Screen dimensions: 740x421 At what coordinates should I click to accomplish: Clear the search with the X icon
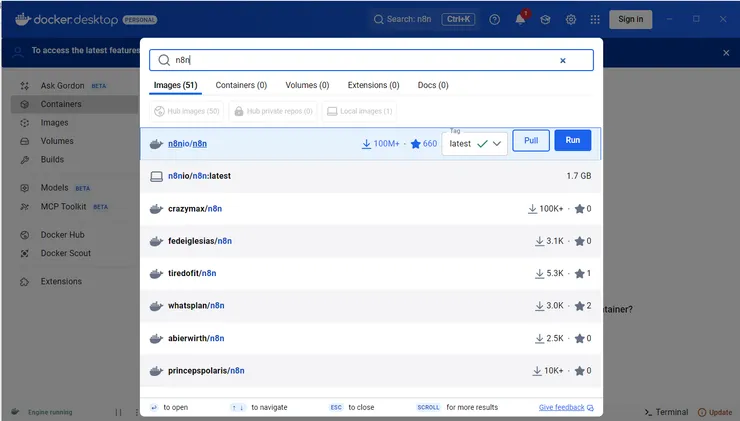pyautogui.click(x=562, y=60)
